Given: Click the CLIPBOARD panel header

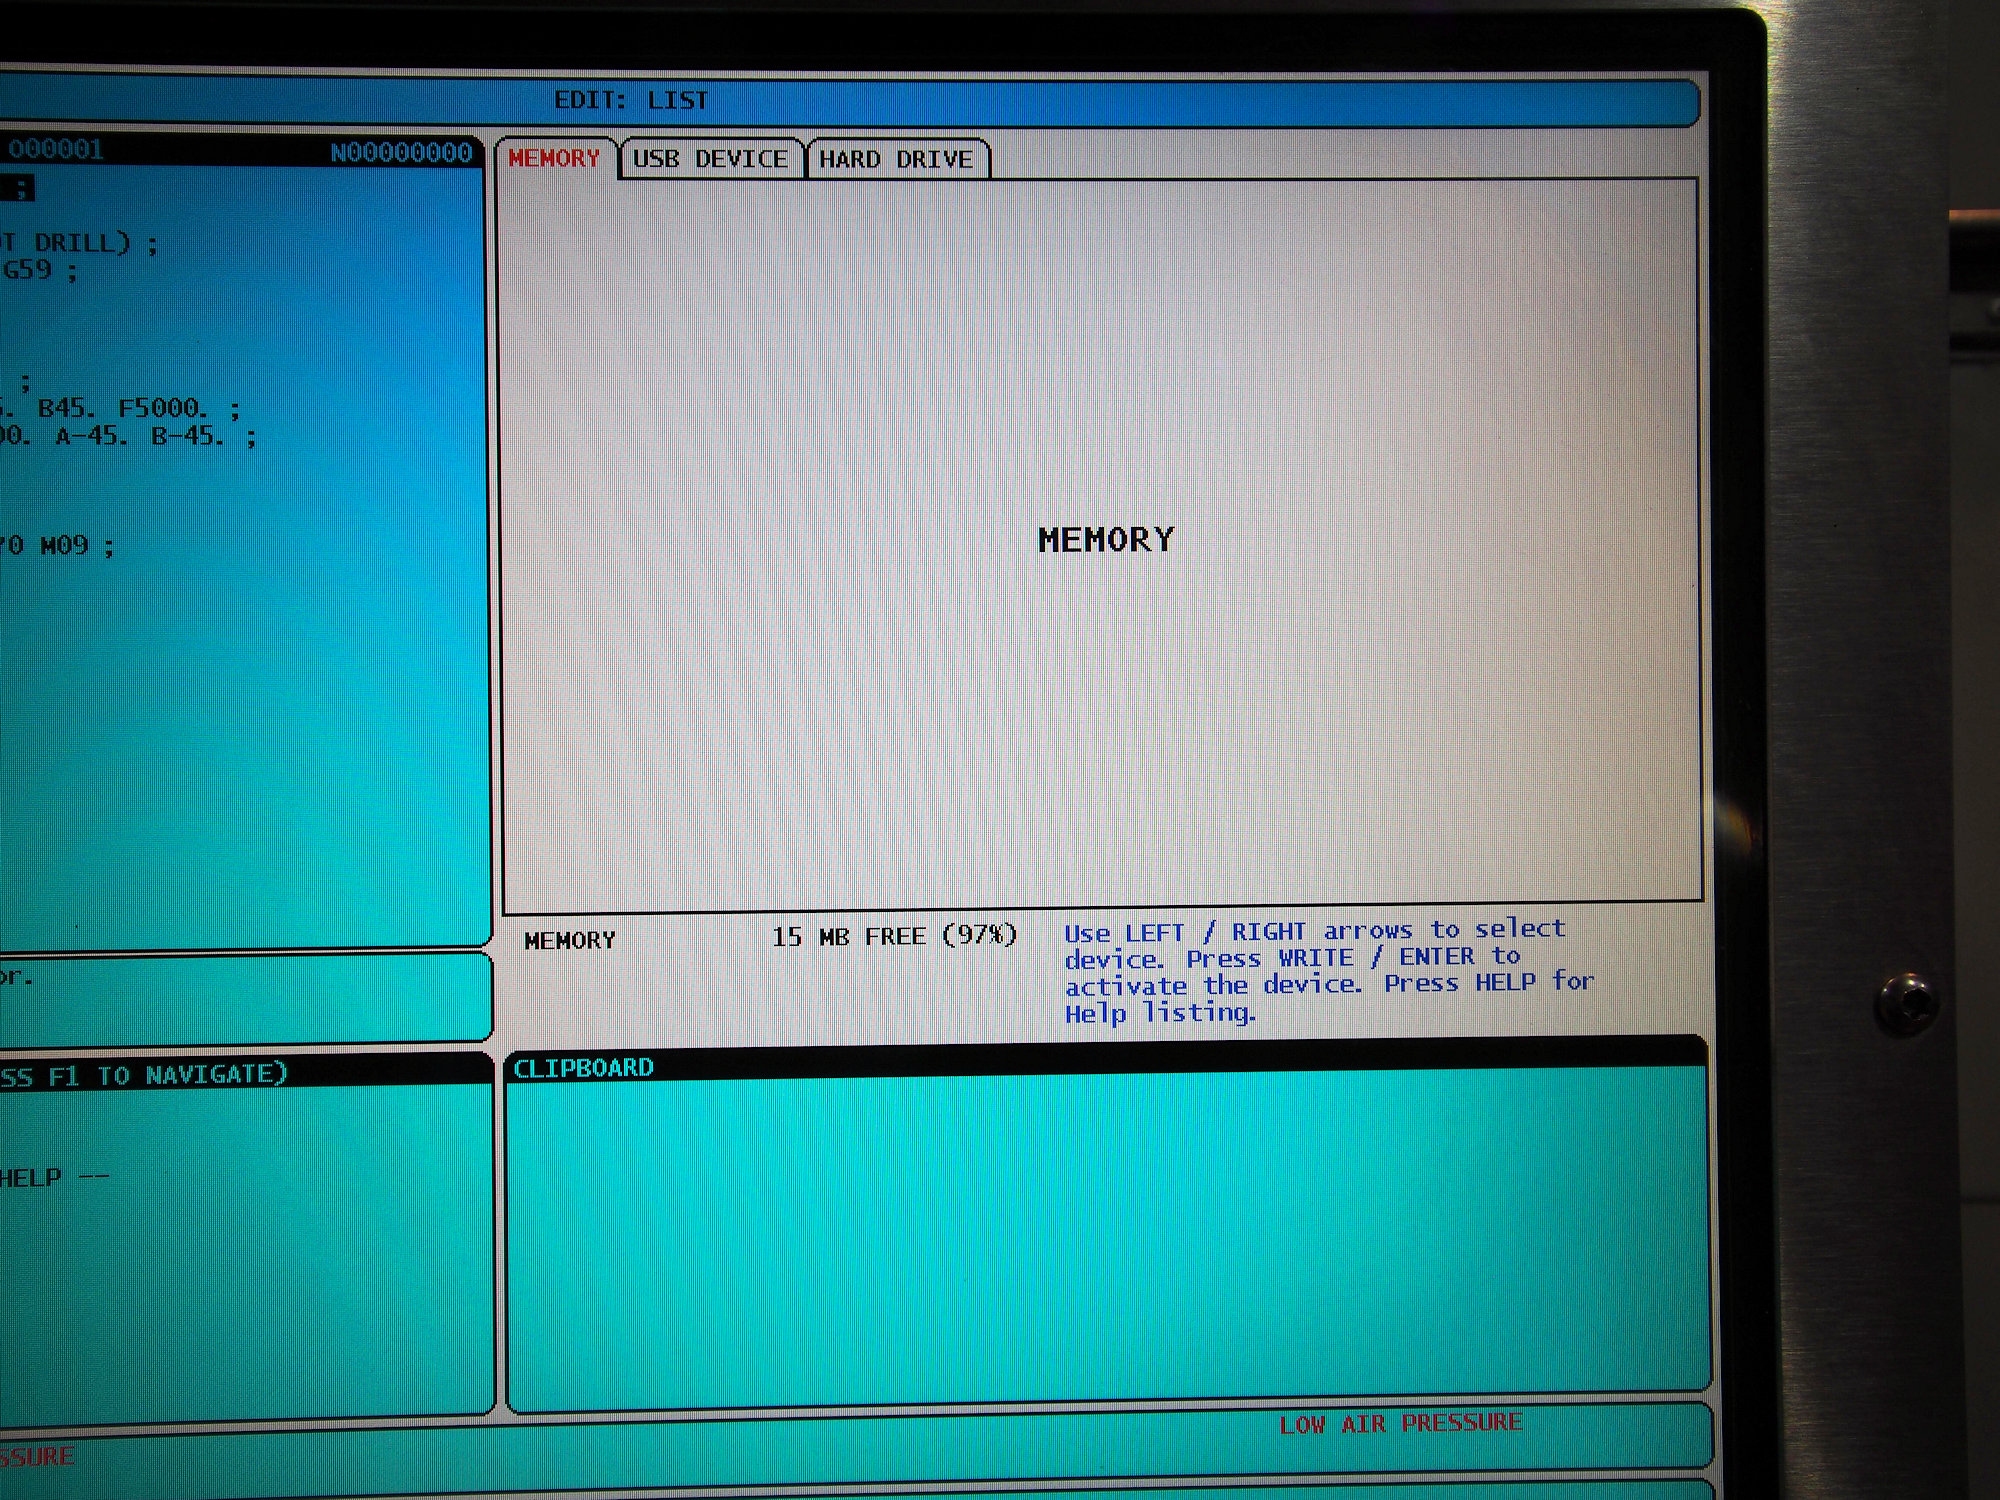Looking at the screenshot, I should (x=583, y=1068).
